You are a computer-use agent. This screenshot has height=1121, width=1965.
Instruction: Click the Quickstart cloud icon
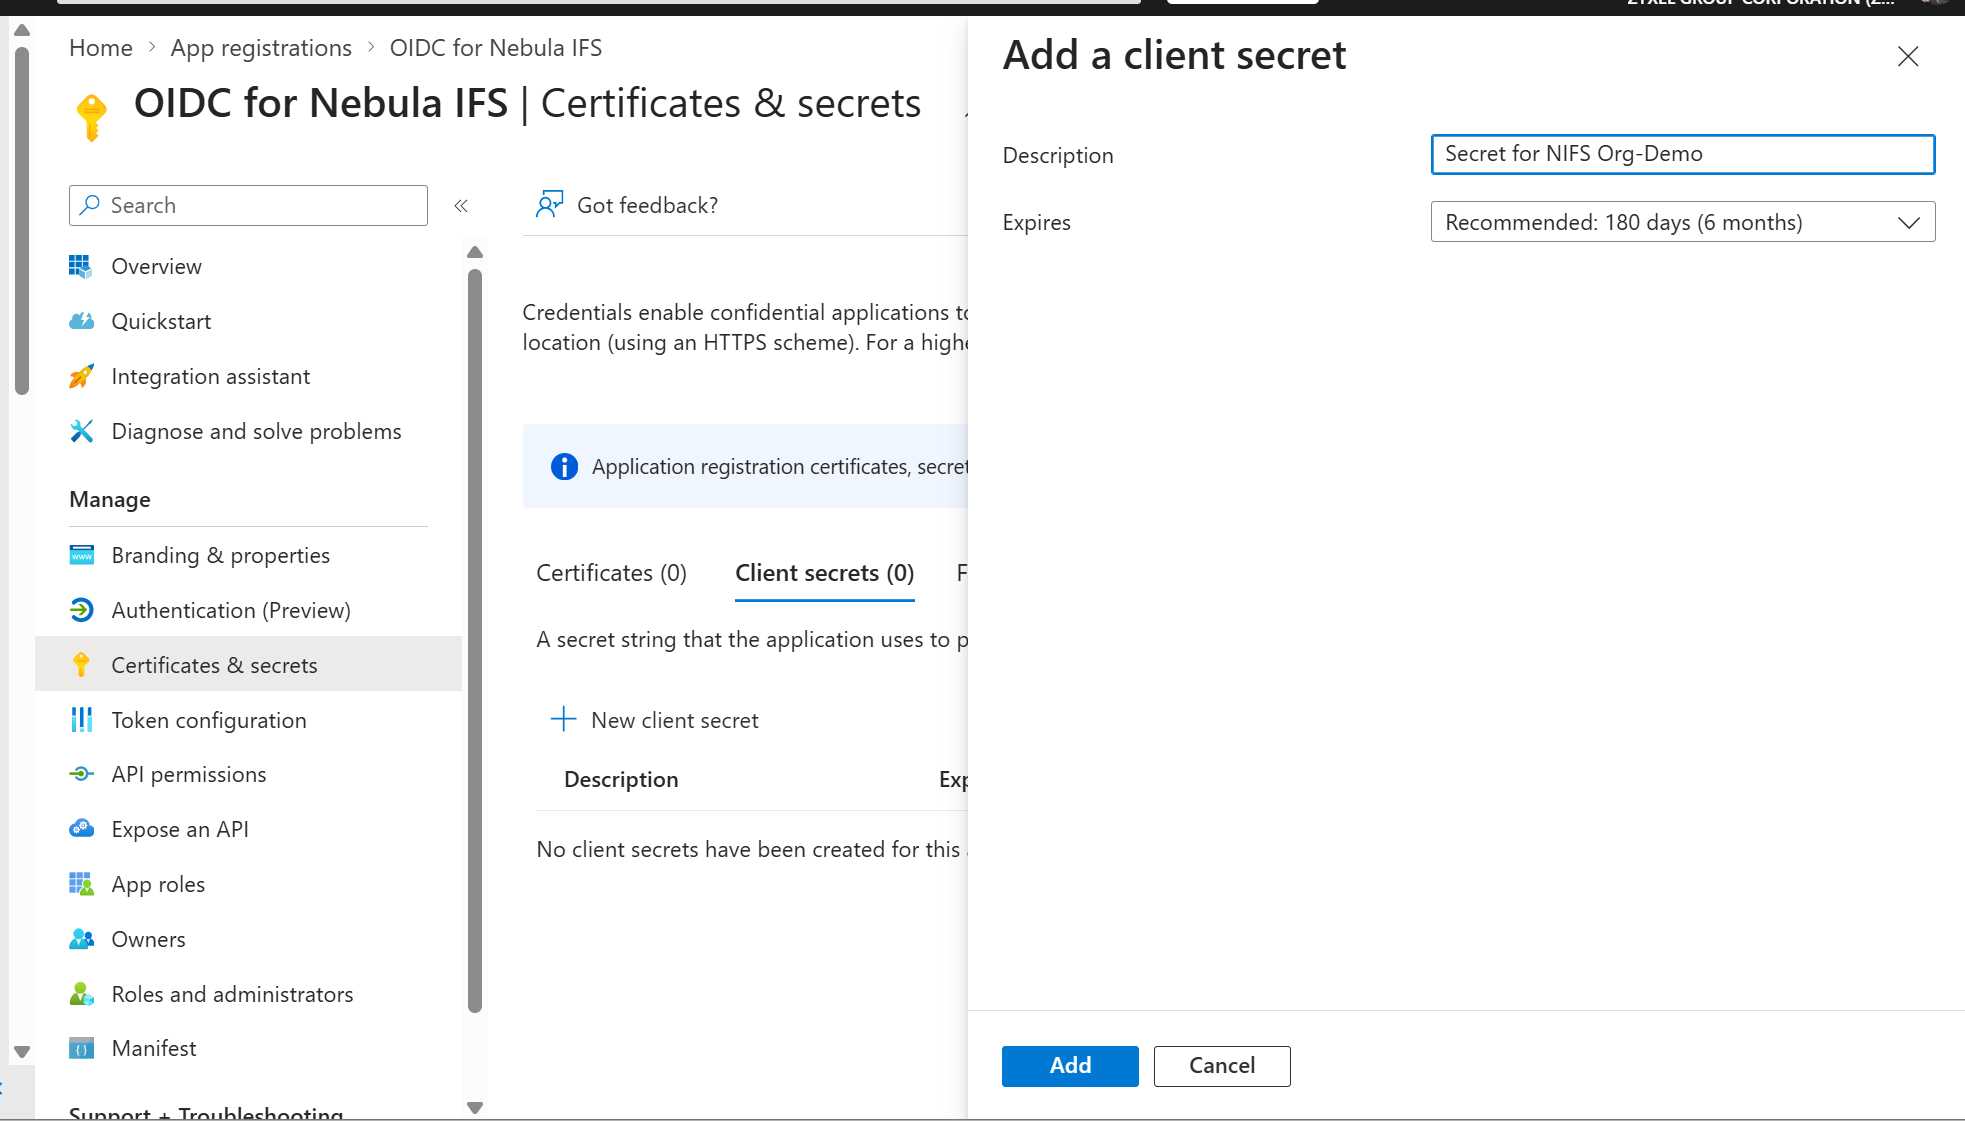pos(81,321)
